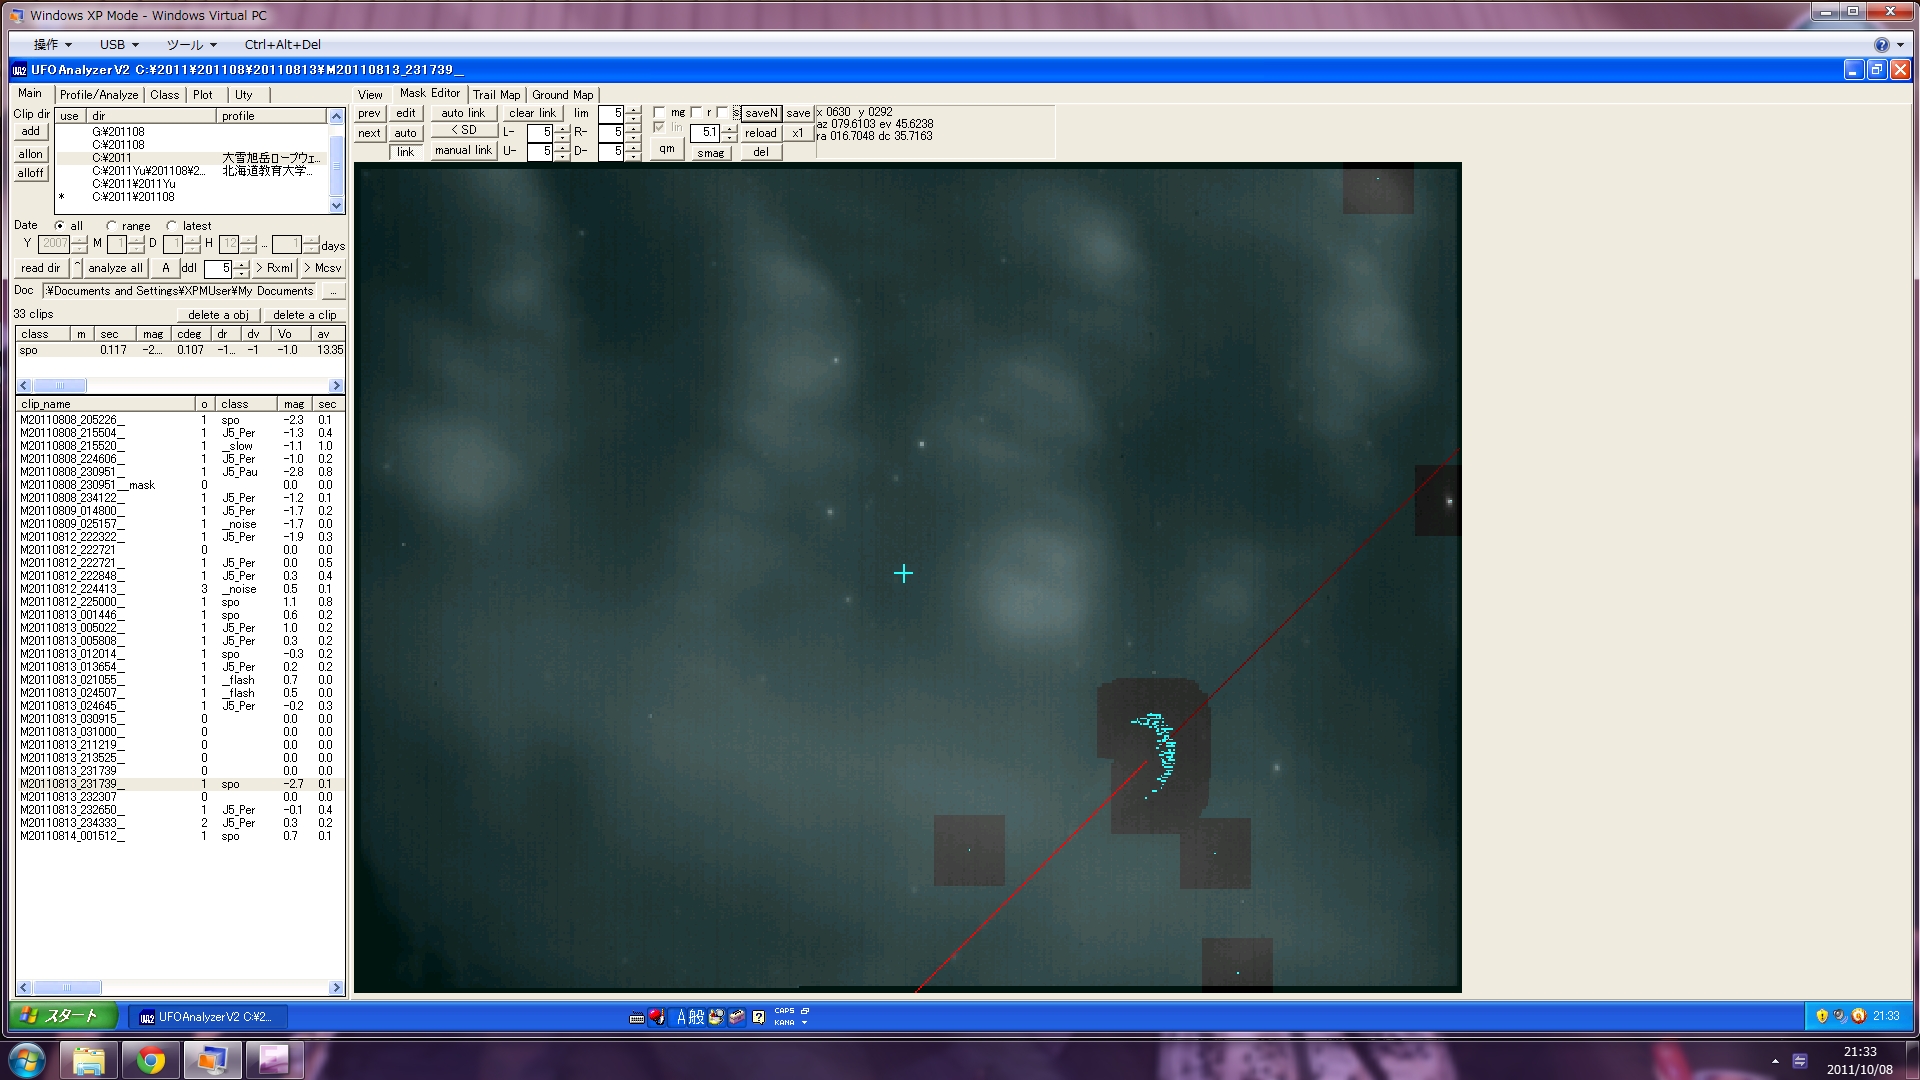Click the add clip dir button

(x=31, y=132)
